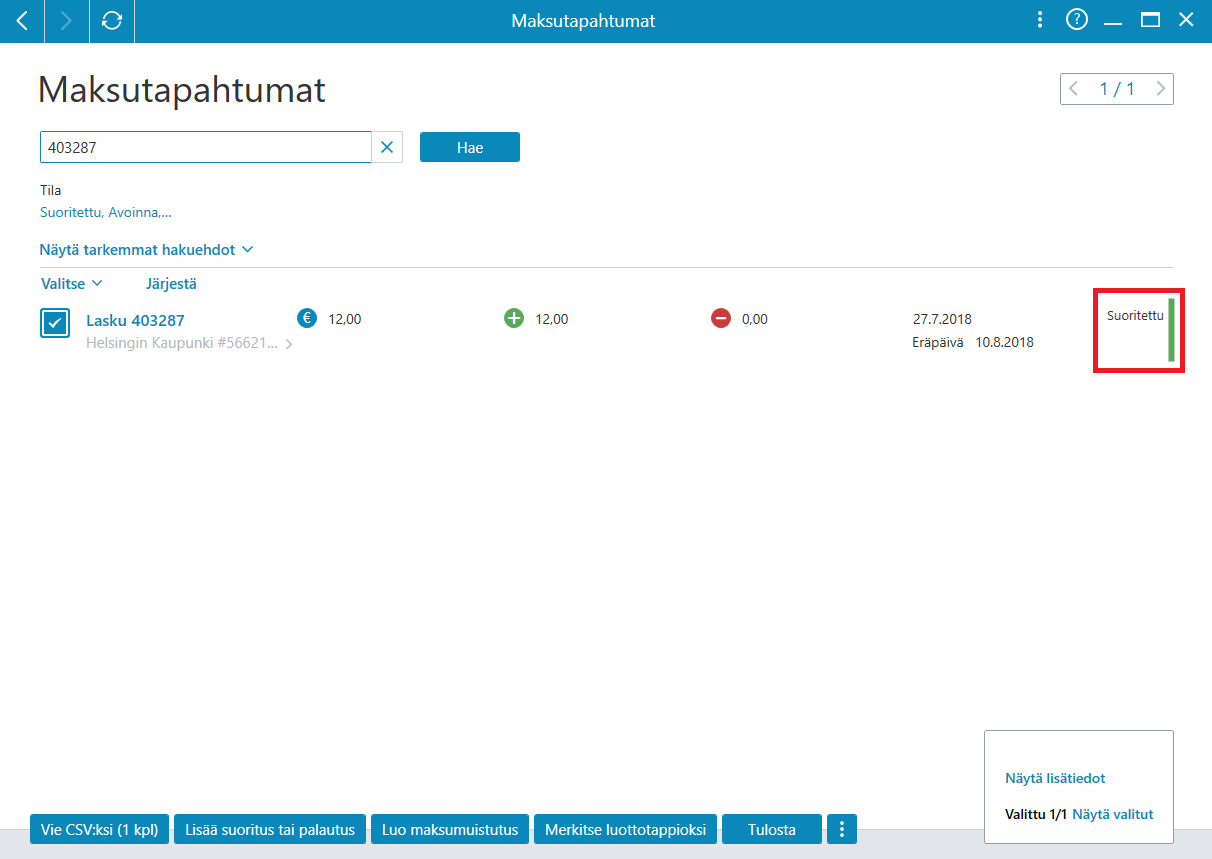The height and width of the screenshot is (859, 1212).
Task: Click the Hae search button
Action: click(x=470, y=147)
